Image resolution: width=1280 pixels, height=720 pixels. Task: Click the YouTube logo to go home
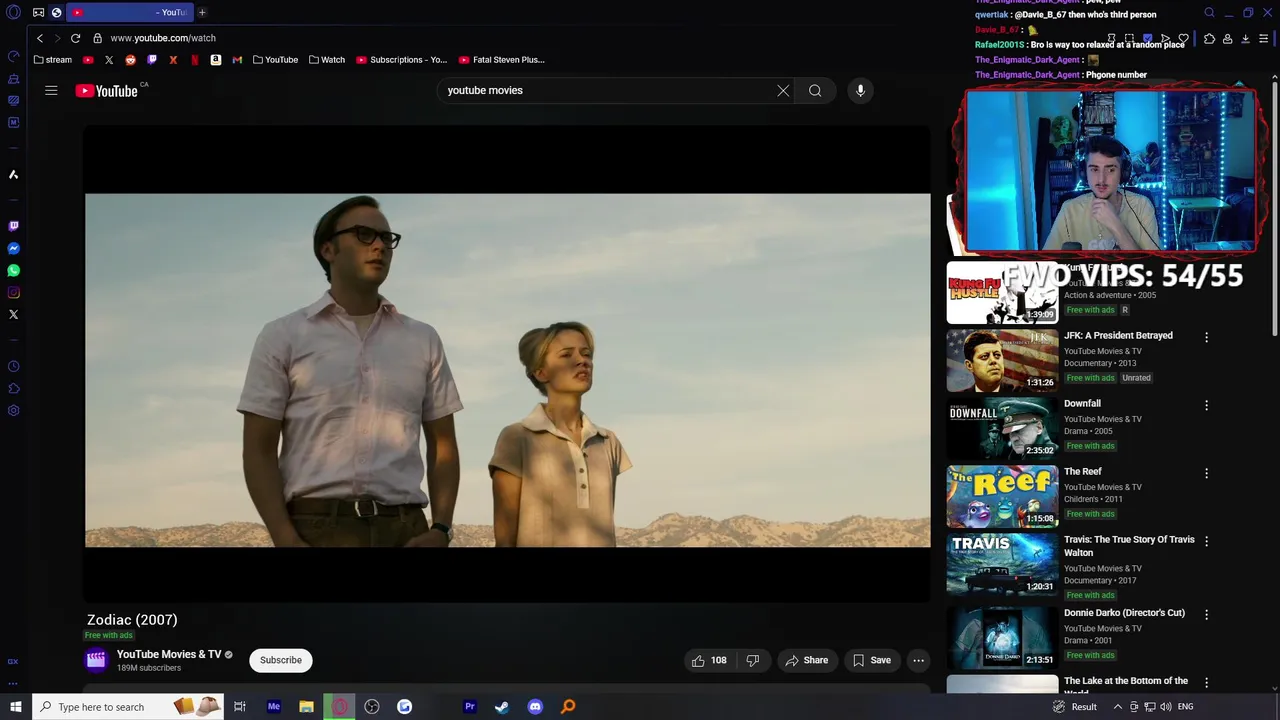[x=106, y=91]
